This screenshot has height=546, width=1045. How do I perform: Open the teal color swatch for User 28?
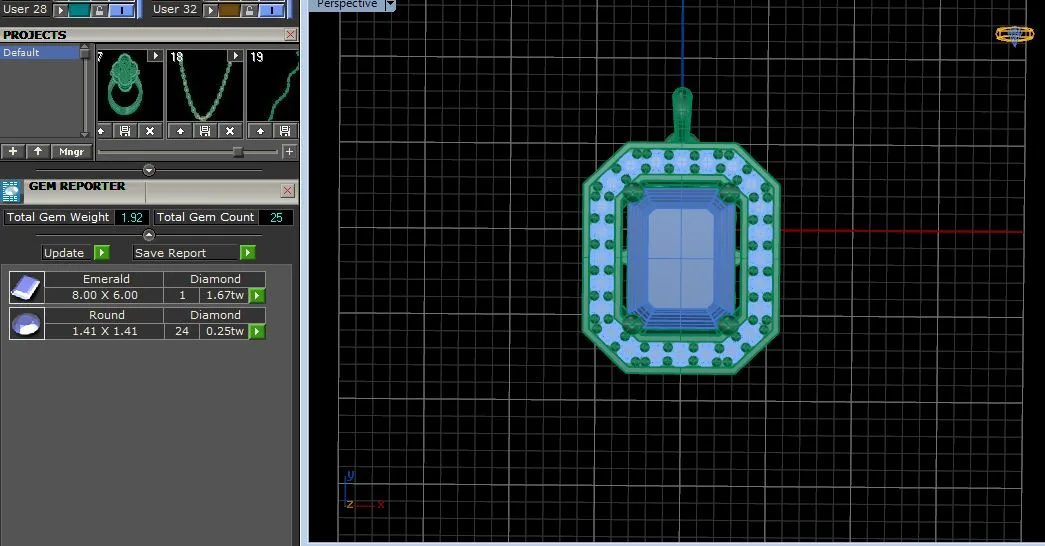tap(79, 10)
